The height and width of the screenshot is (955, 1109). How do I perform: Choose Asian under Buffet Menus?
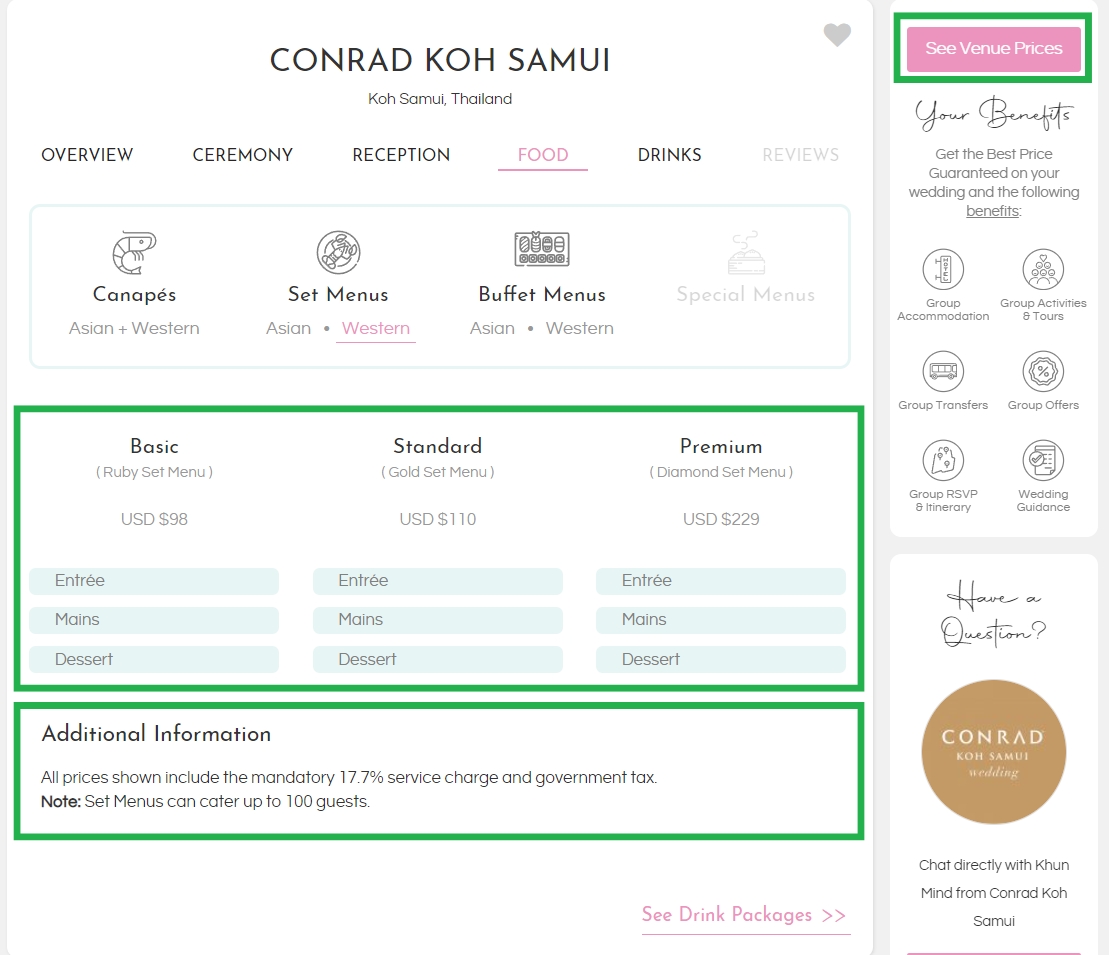pyautogui.click(x=492, y=328)
